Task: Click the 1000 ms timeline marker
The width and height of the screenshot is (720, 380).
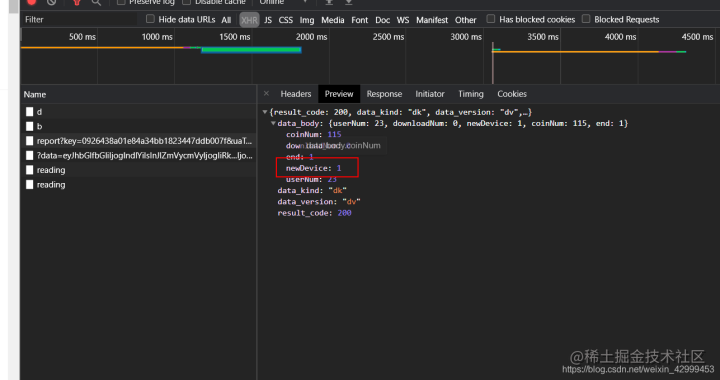Action: point(157,37)
